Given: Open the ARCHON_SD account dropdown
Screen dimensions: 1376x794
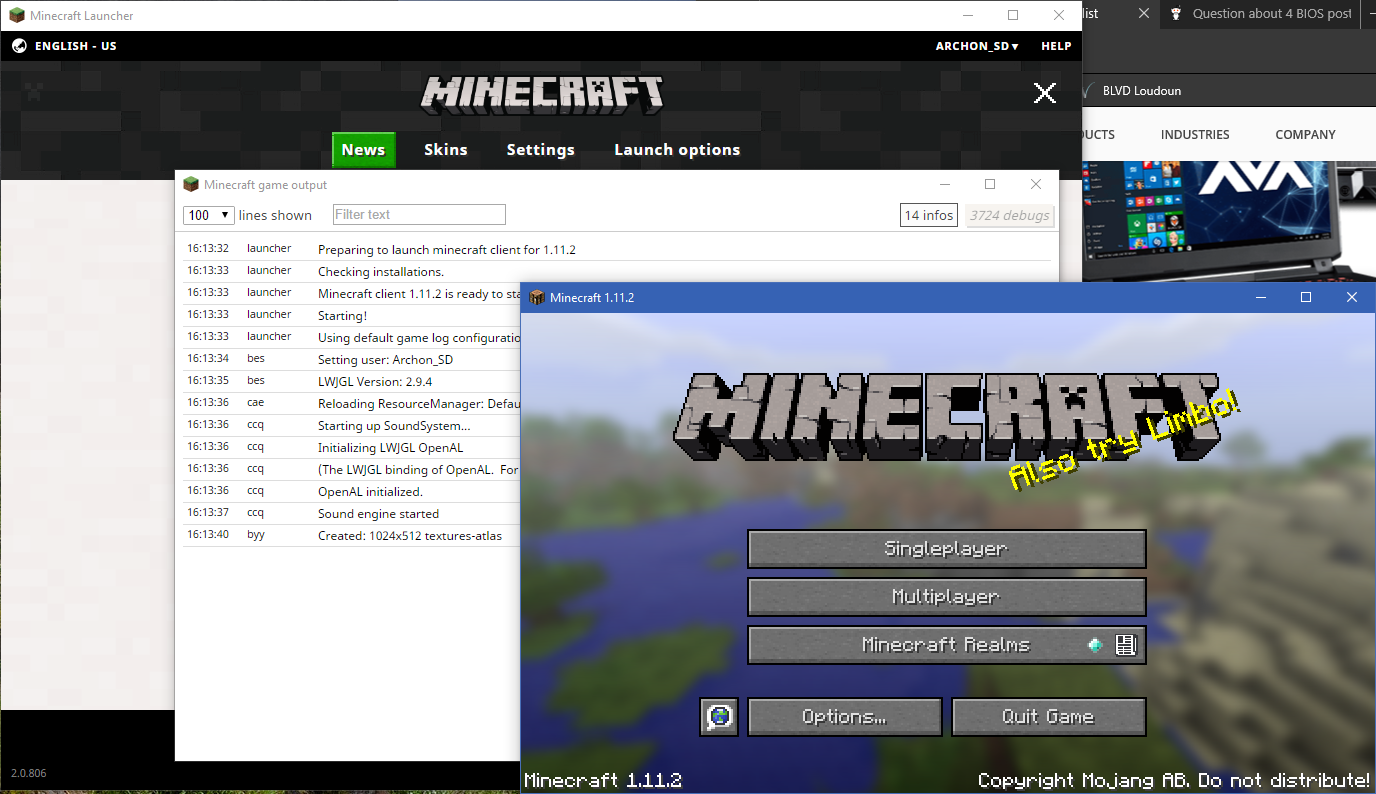Looking at the screenshot, I should point(977,46).
